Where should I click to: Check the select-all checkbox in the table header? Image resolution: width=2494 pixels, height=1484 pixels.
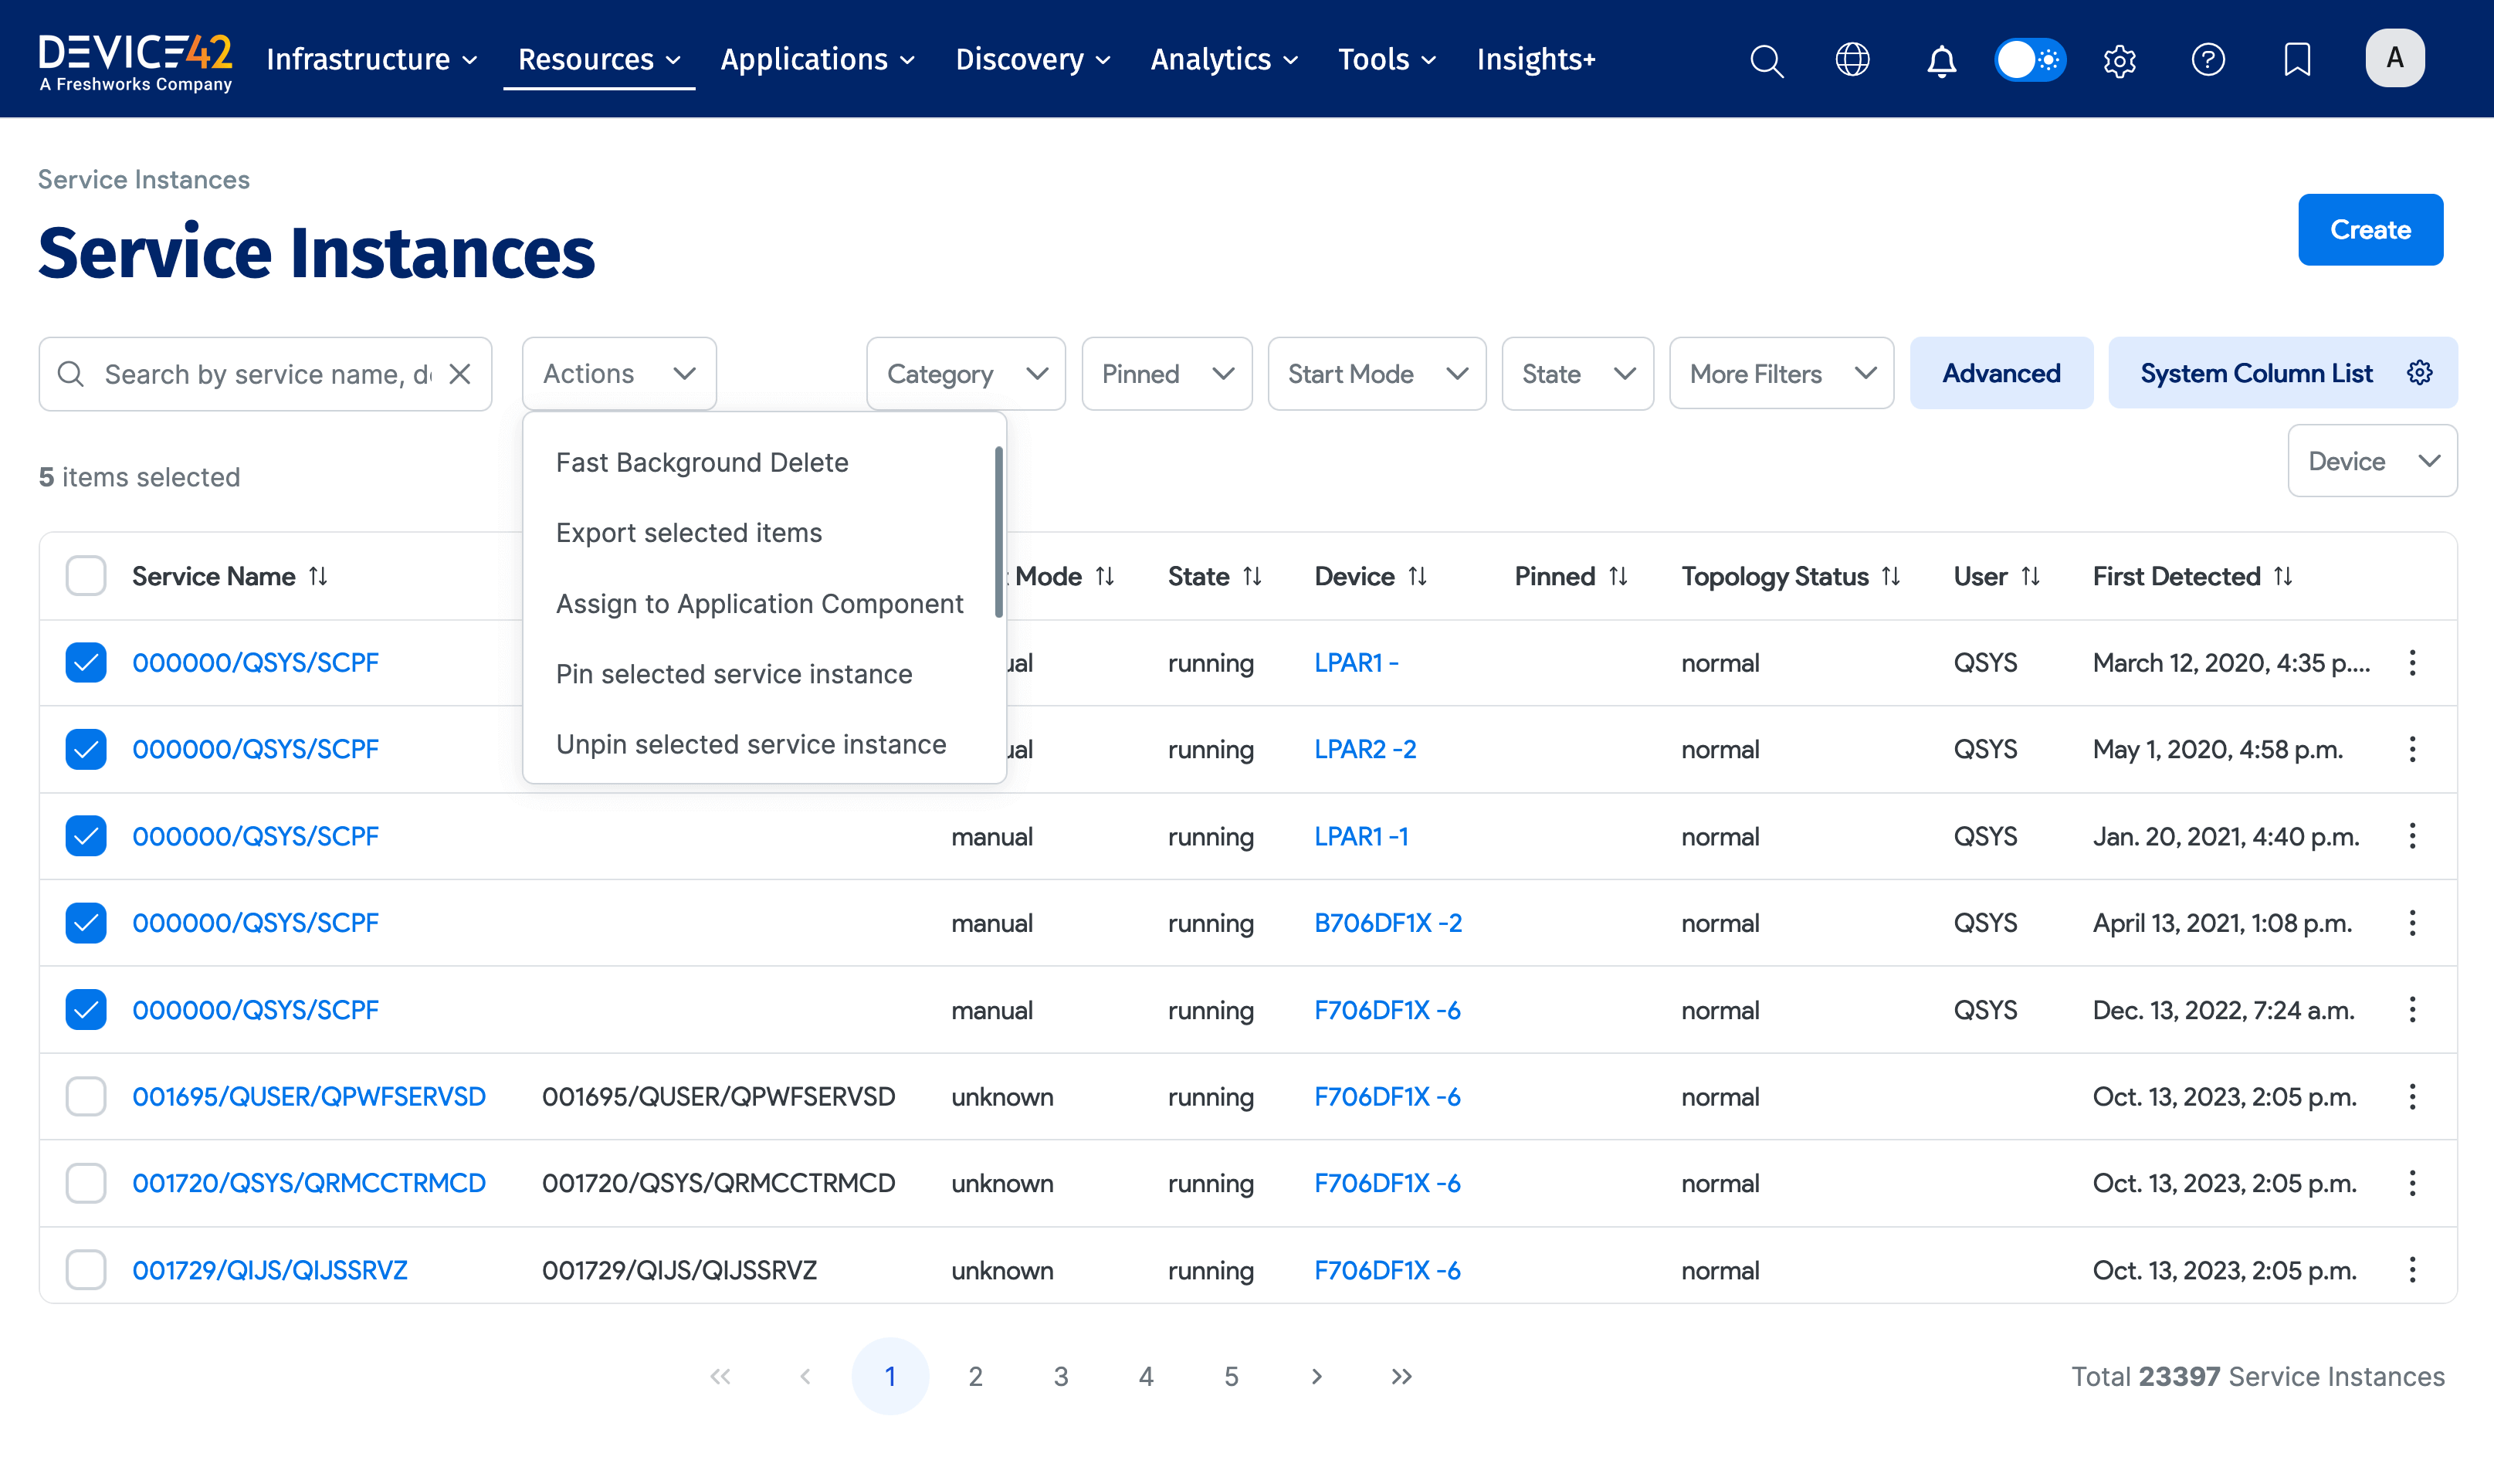(86, 575)
